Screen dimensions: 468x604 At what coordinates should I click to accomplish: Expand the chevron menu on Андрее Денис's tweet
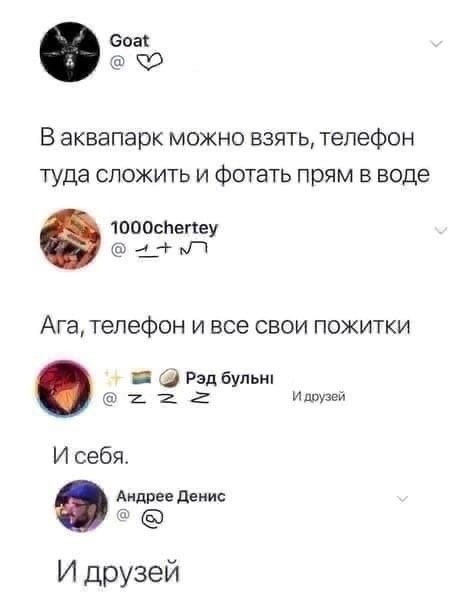(402, 499)
